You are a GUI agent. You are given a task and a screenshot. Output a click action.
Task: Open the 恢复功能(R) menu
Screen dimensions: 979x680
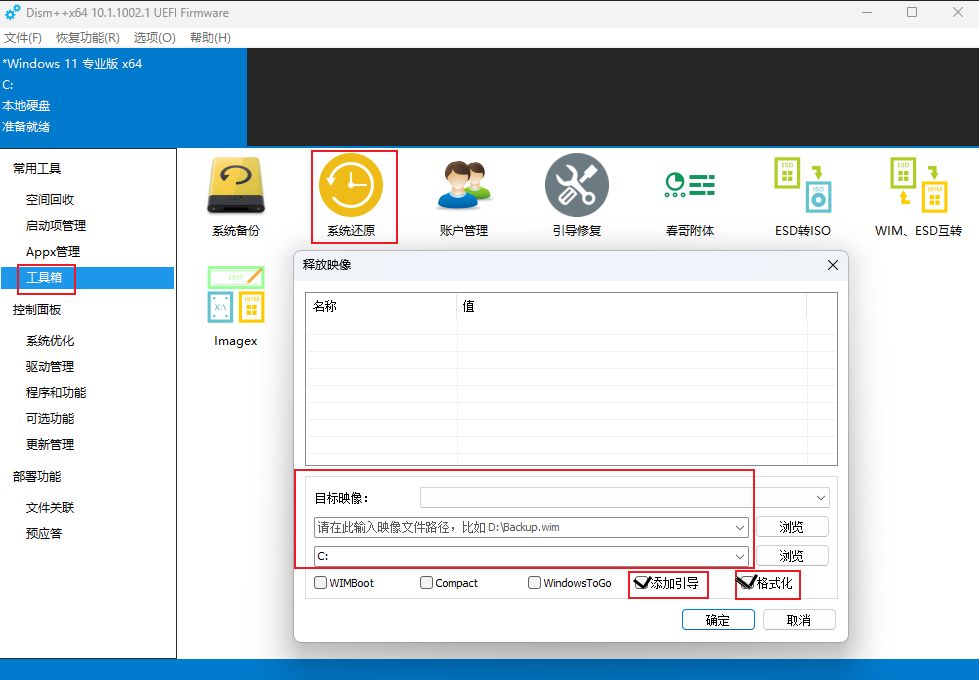[x=87, y=37]
